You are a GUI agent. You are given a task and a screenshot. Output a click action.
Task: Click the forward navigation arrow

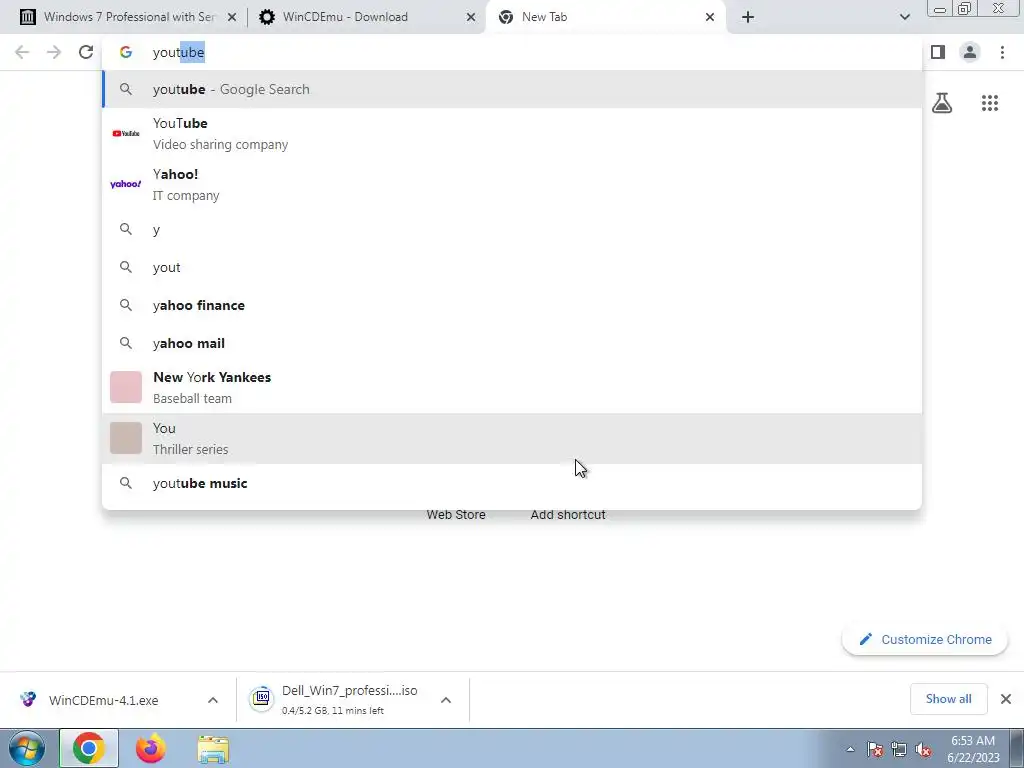54,52
